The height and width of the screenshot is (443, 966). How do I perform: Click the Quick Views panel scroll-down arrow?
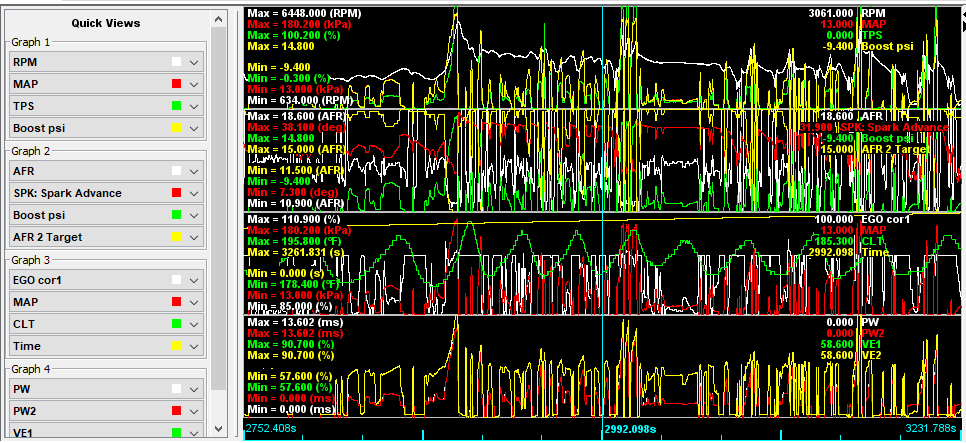(218, 434)
